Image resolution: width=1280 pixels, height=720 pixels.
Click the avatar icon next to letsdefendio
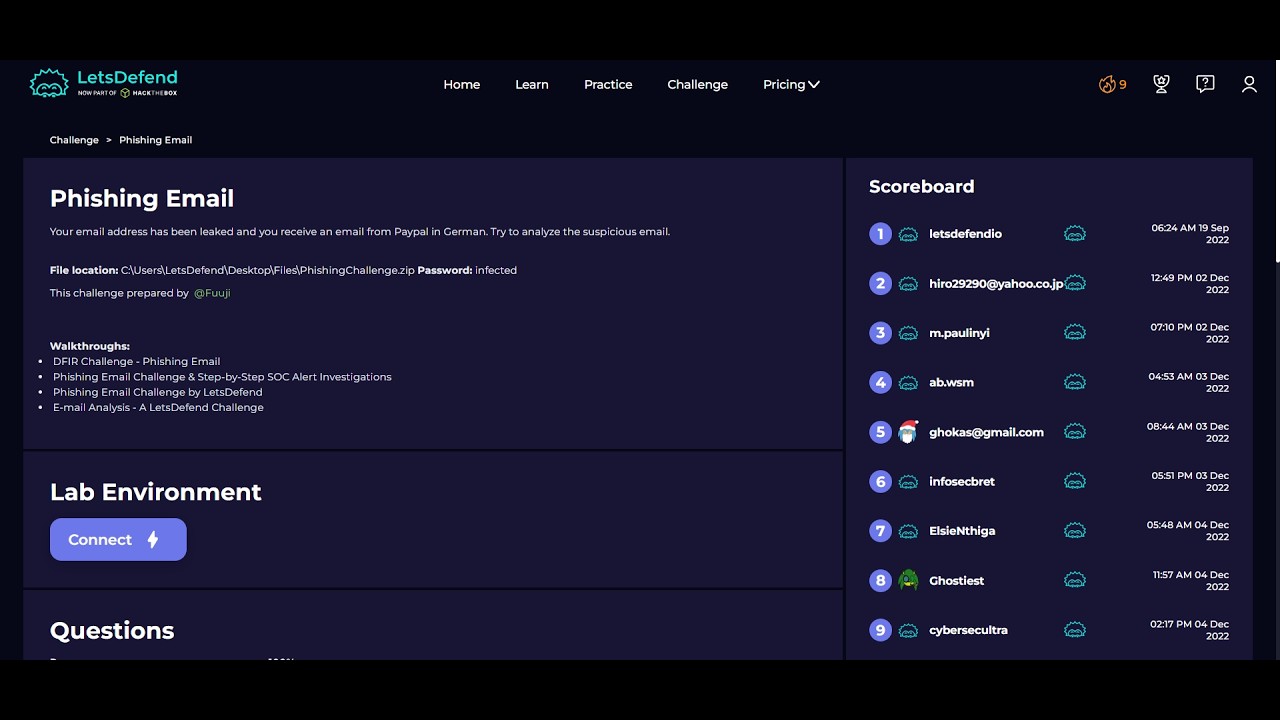click(908, 234)
